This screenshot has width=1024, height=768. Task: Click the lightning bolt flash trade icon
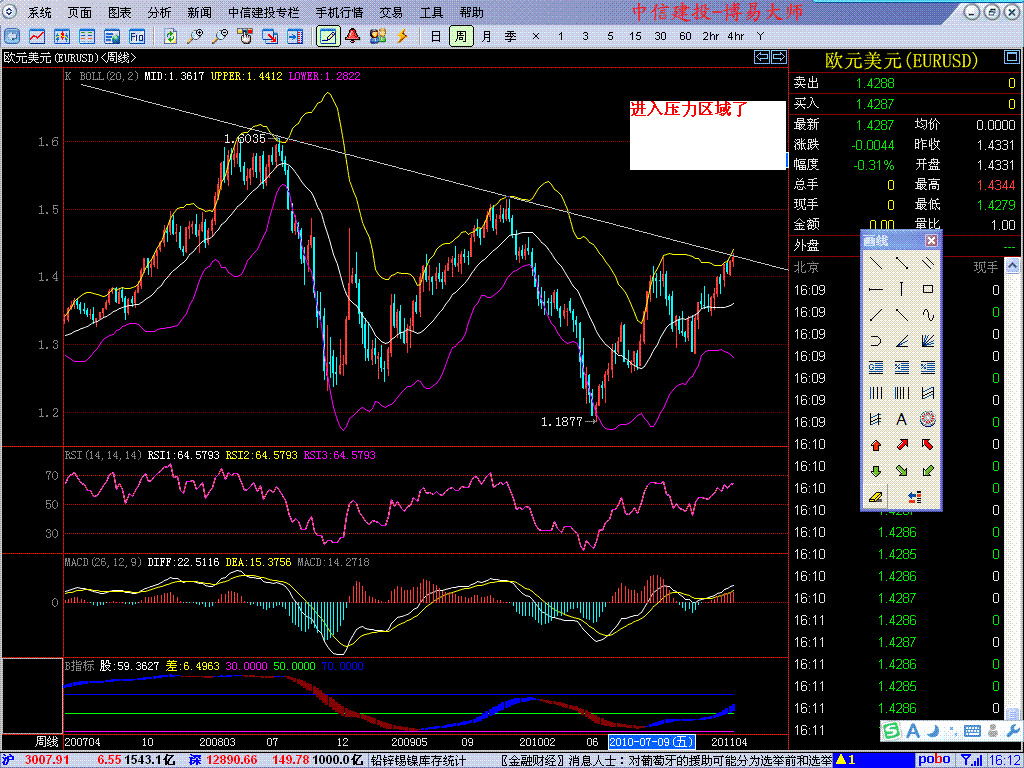(402, 36)
